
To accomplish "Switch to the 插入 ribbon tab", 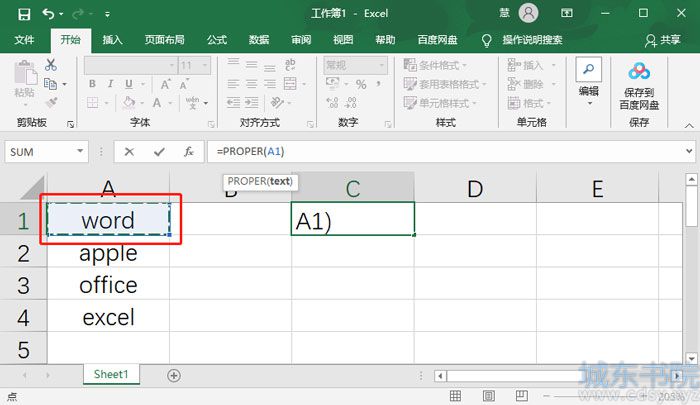I will (112, 40).
